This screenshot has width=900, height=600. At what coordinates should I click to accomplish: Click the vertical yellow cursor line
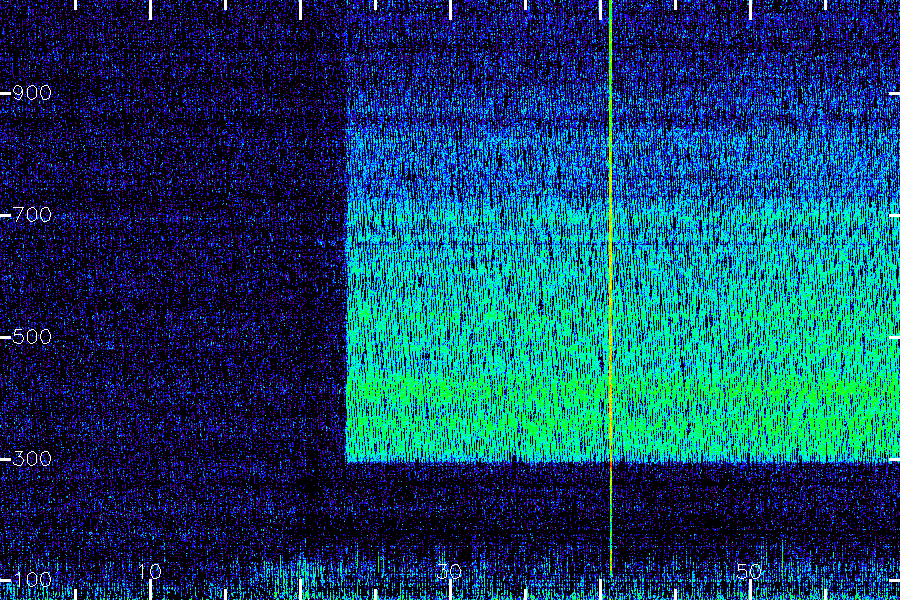click(611, 287)
